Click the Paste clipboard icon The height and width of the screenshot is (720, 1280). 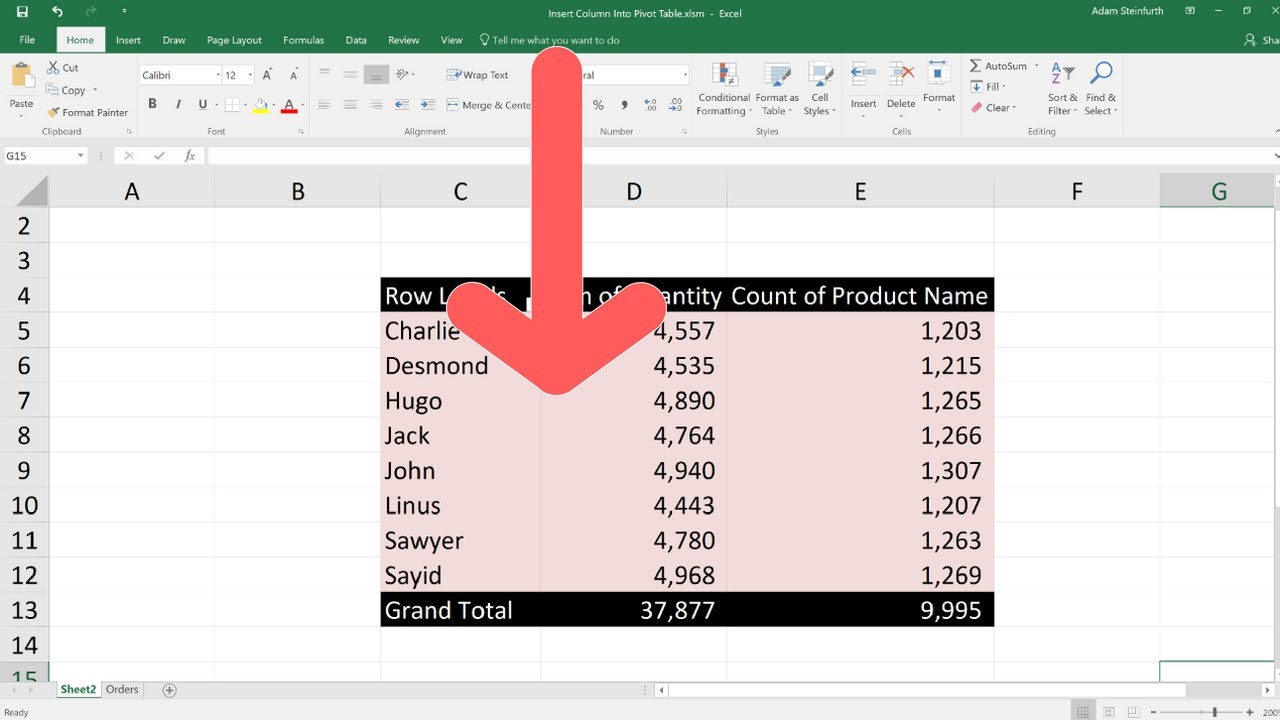coord(21,76)
